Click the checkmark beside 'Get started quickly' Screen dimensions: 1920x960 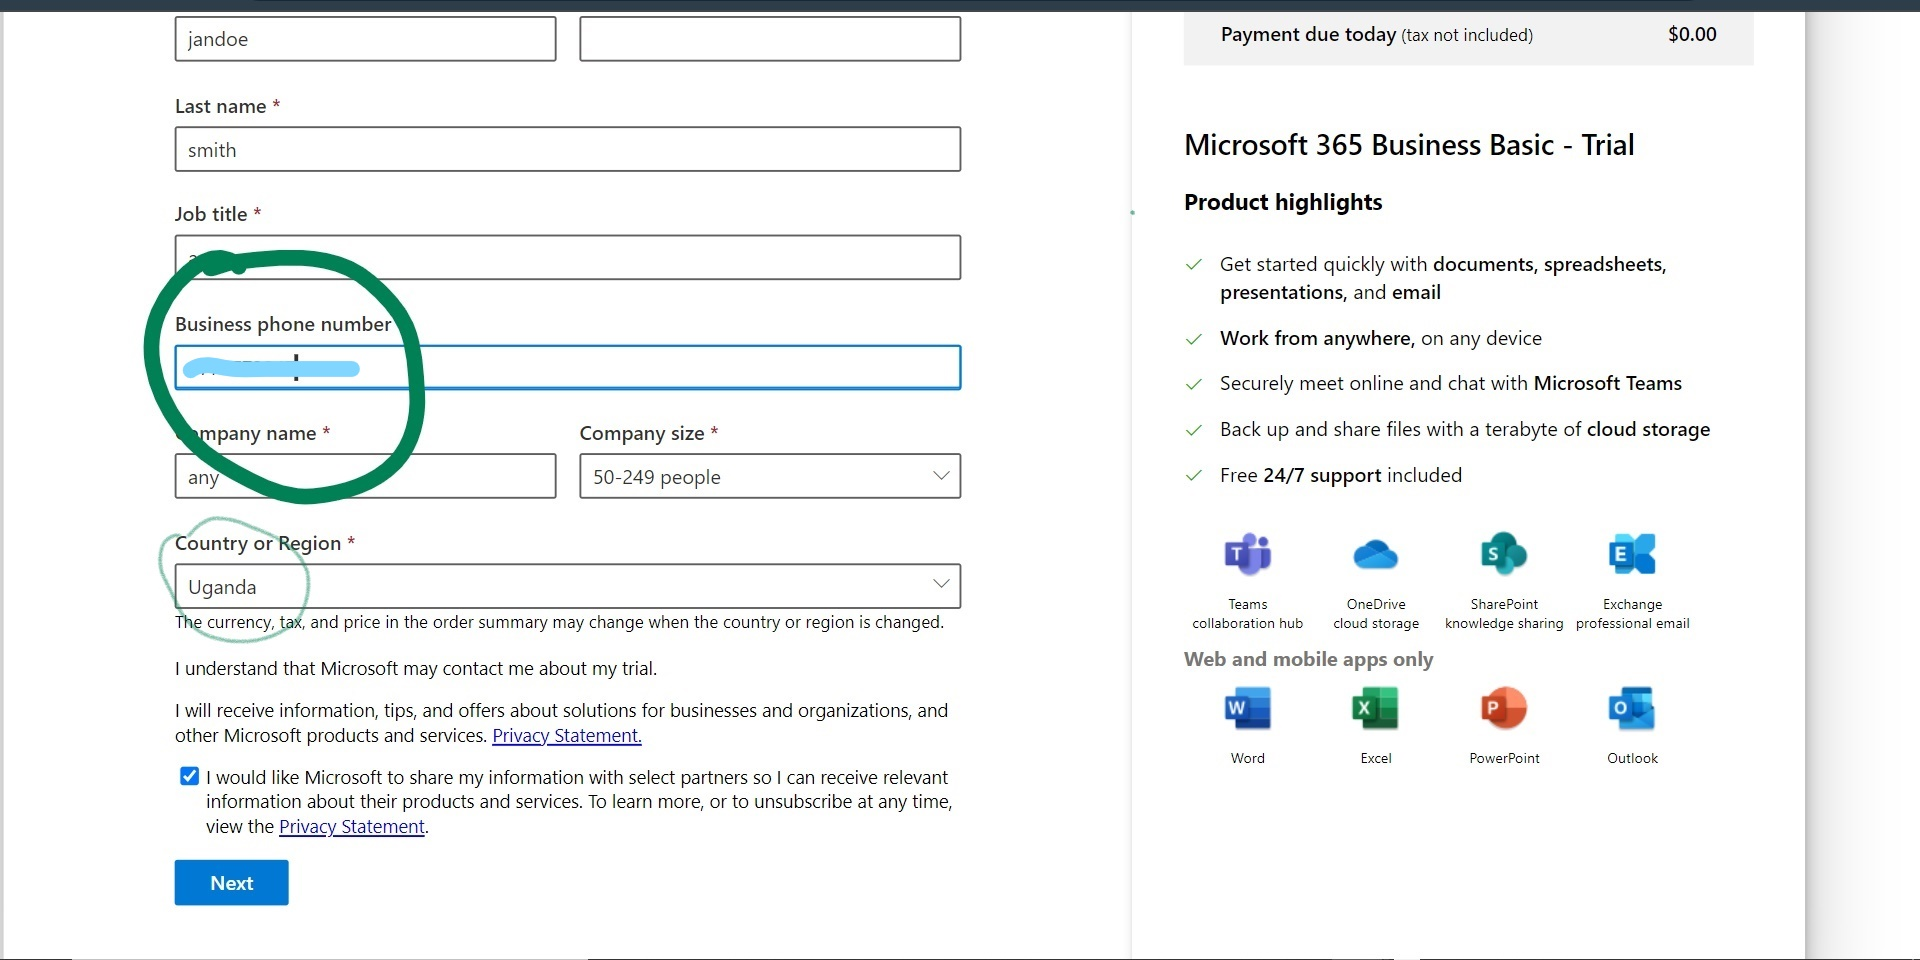pyautogui.click(x=1193, y=265)
